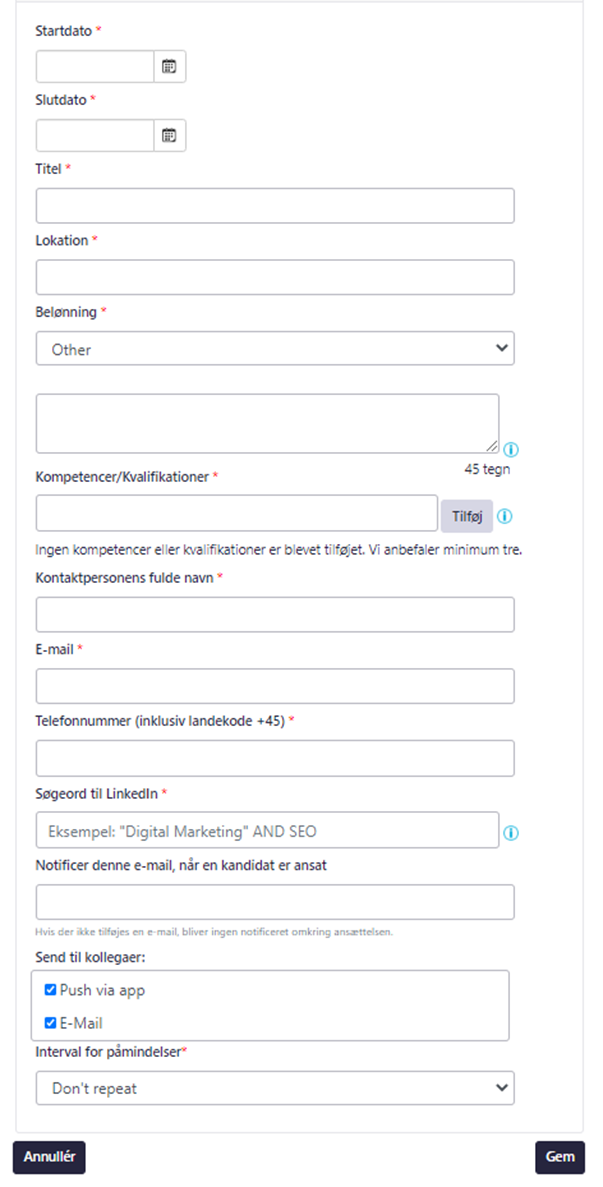Uncheck the Push via app checkbox
This screenshot has width=603, height=1187.
click(x=51, y=990)
